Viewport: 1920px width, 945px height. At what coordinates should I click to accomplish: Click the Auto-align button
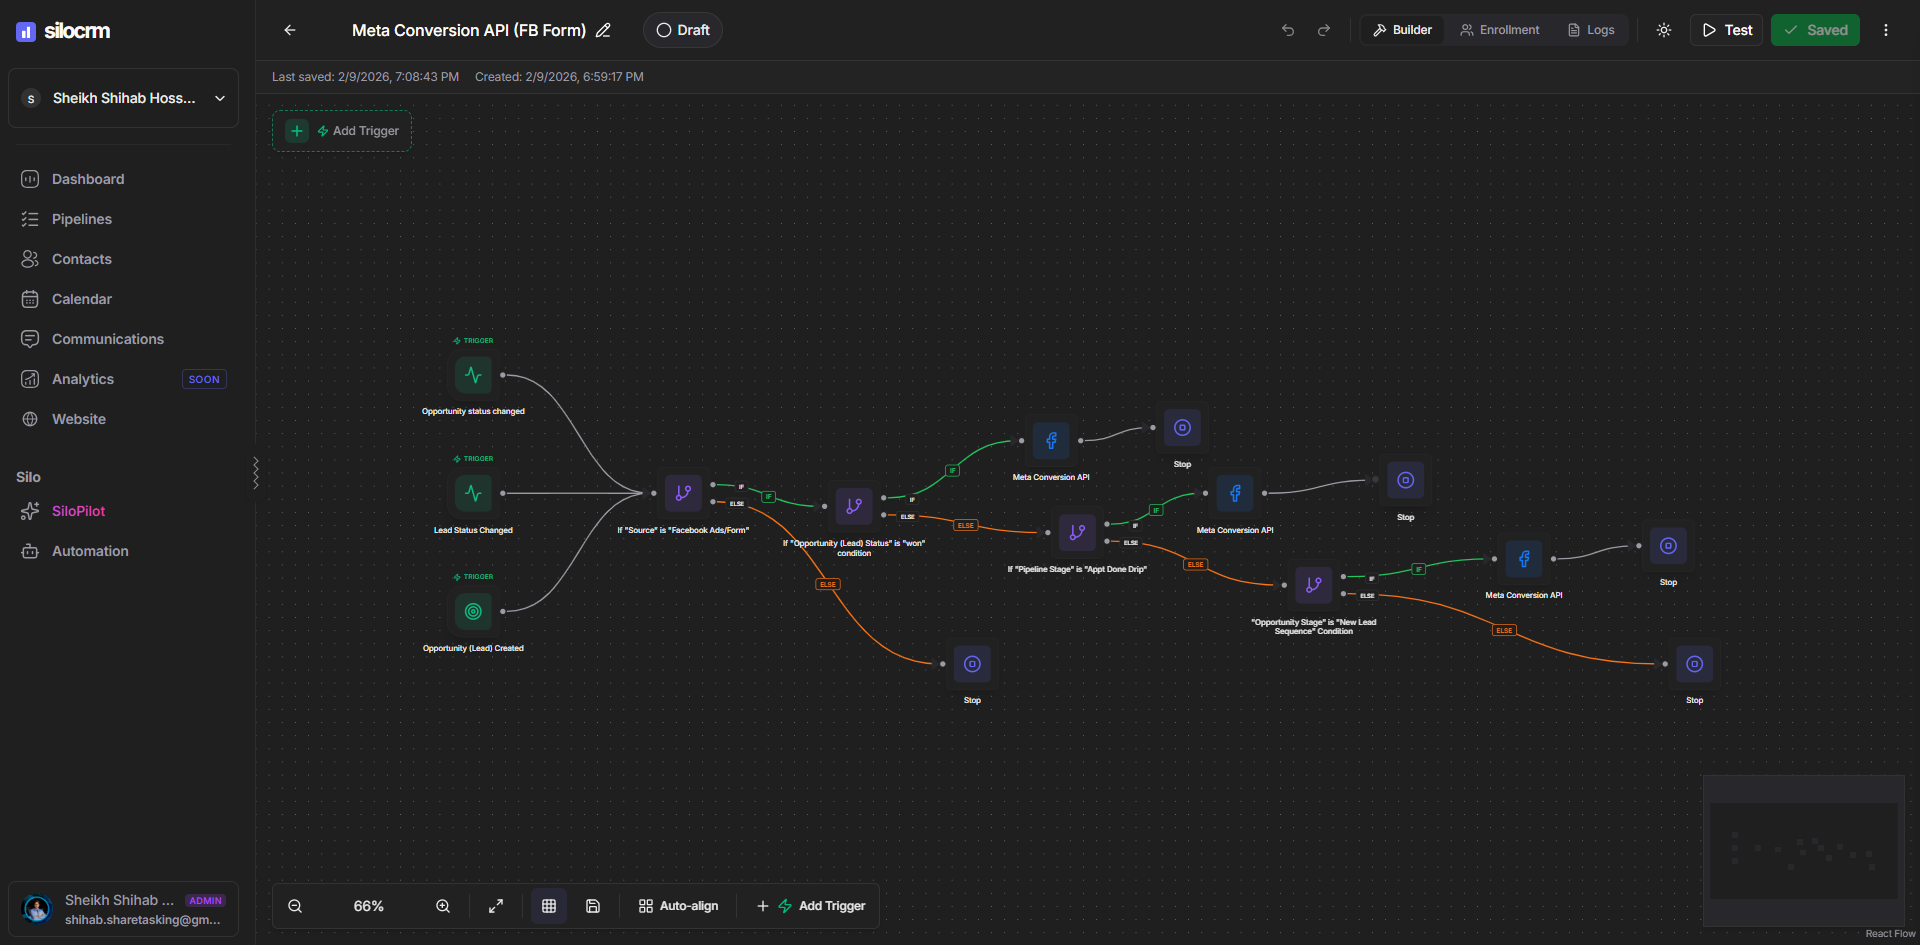click(x=678, y=906)
